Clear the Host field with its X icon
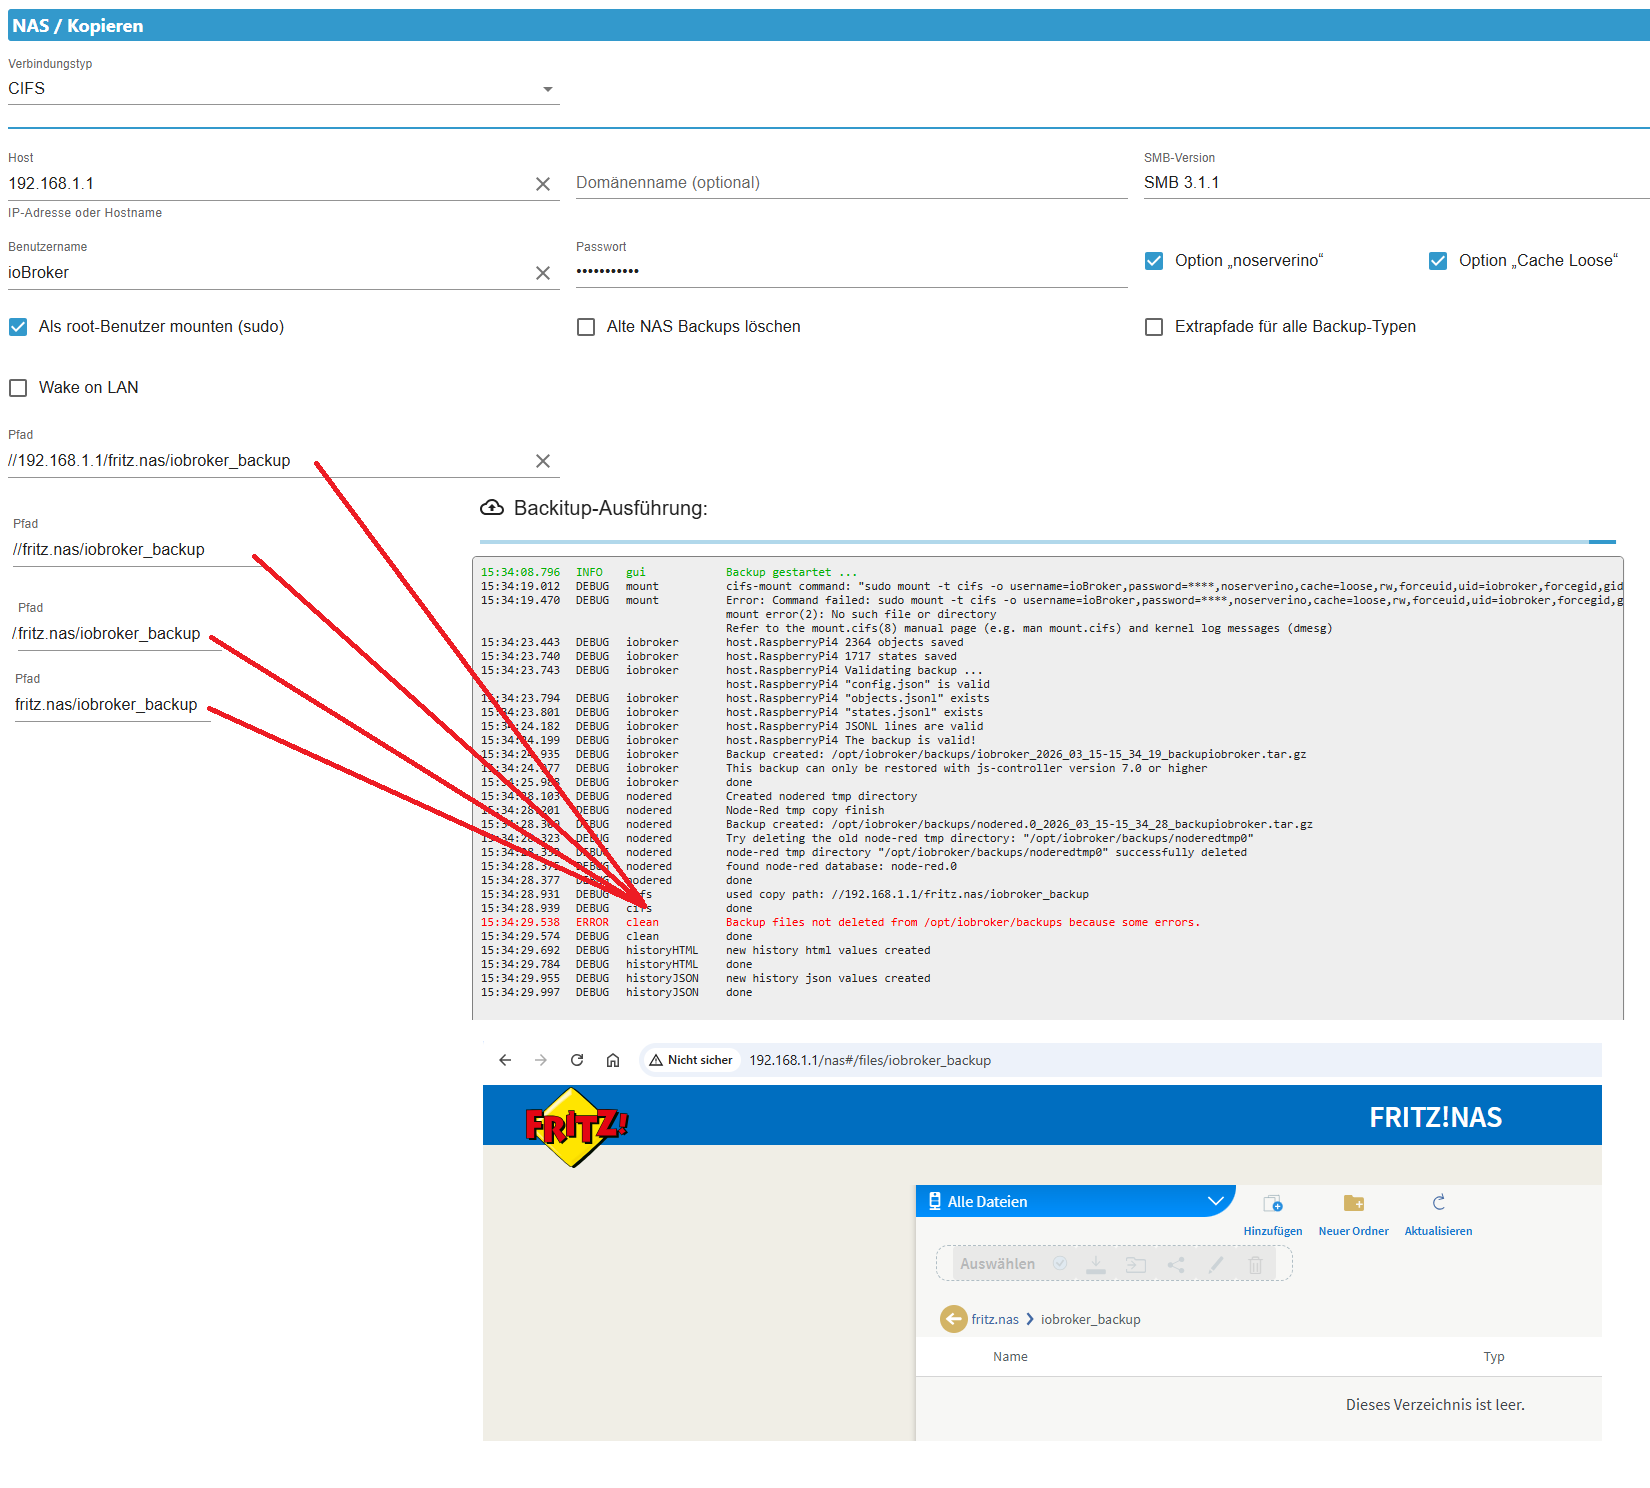This screenshot has width=1650, height=1488. tap(543, 184)
